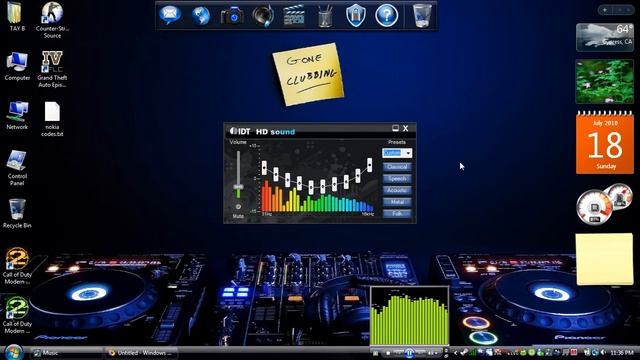This screenshot has width=640, height=360.
Task: Adjust the Volume slider in IDT HD sound
Action: 238,187
